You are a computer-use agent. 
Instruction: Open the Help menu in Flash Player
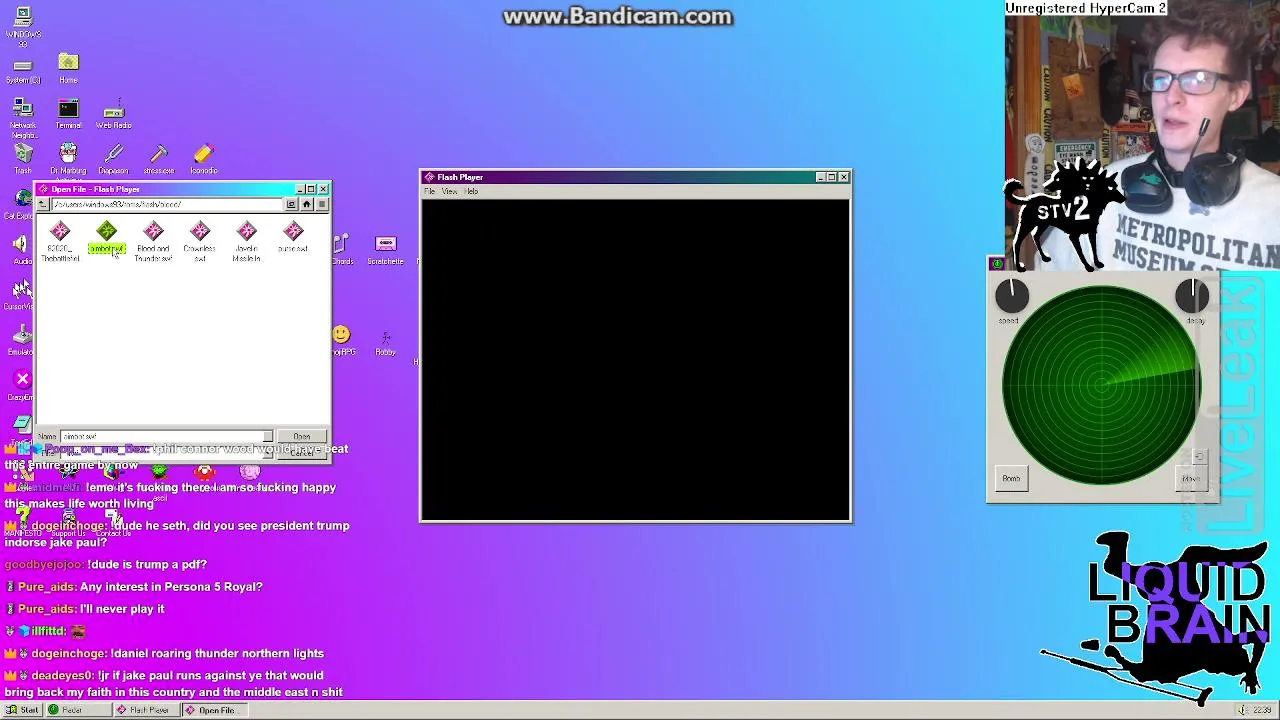(x=471, y=191)
